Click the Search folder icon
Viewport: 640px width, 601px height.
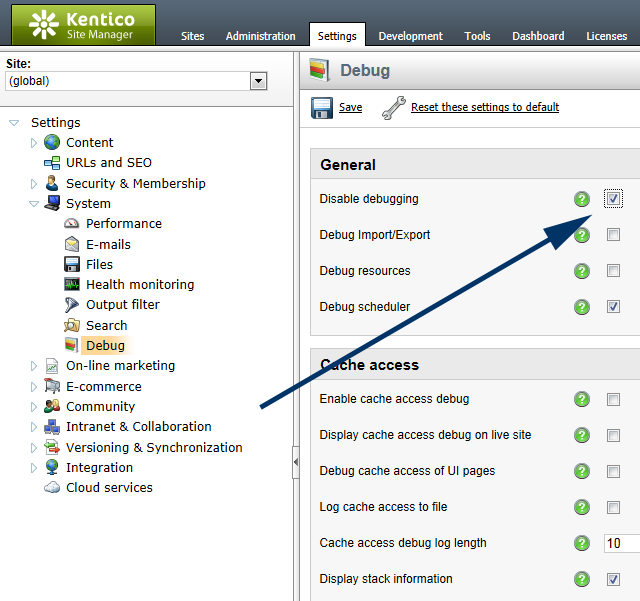click(72, 325)
